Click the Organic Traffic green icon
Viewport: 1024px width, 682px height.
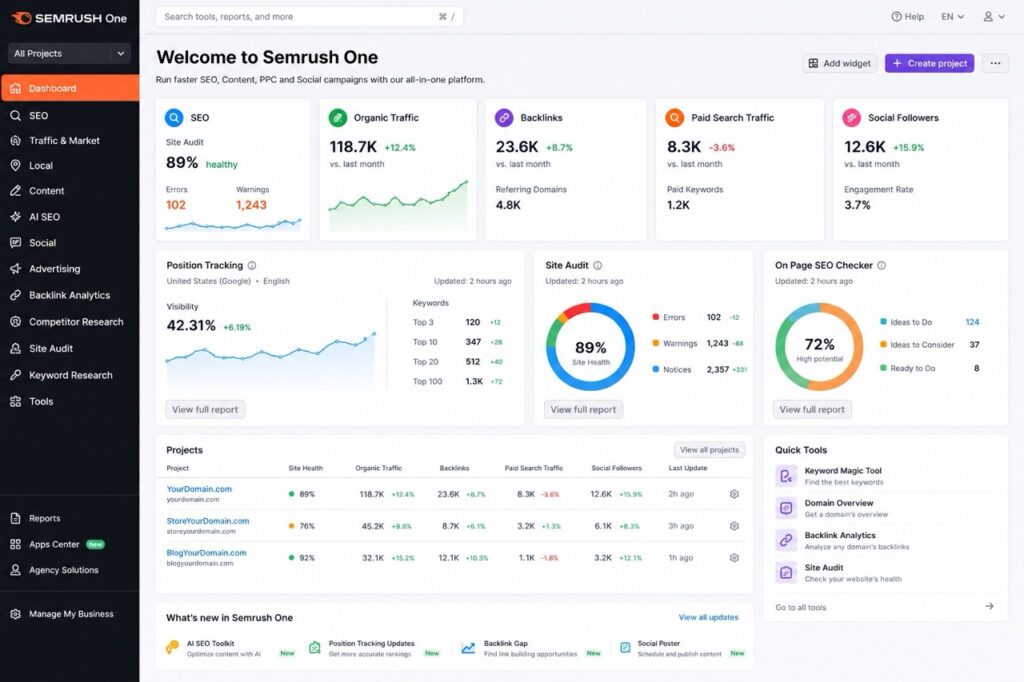pyautogui.click(x=338, y=118)
